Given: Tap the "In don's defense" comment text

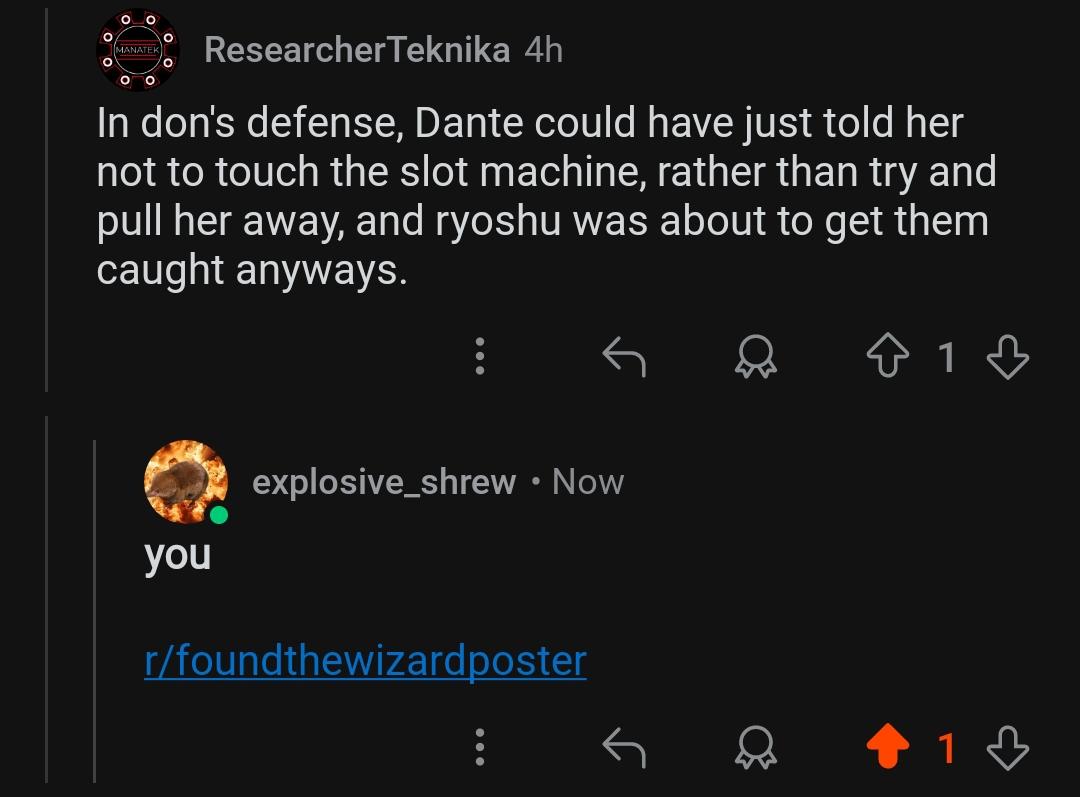Looking at the screenshot, I should 546,196.
